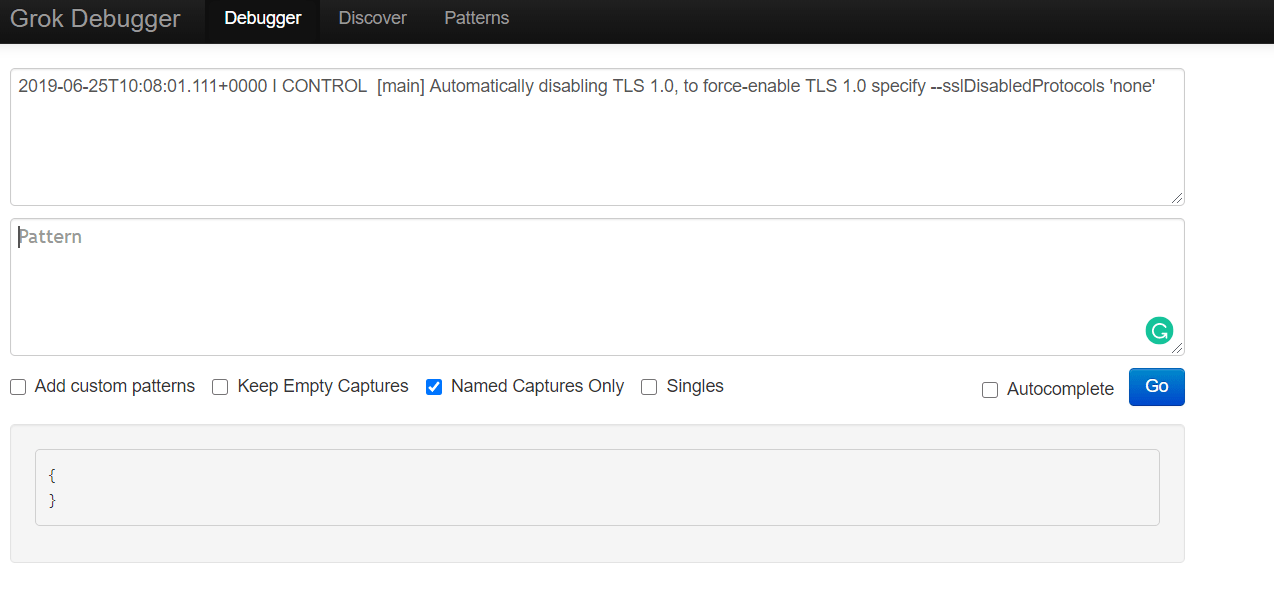This screenshot has height=598, width=1274.
Task: Click the log input textarea resize handle
Action: click(1177, 198)
